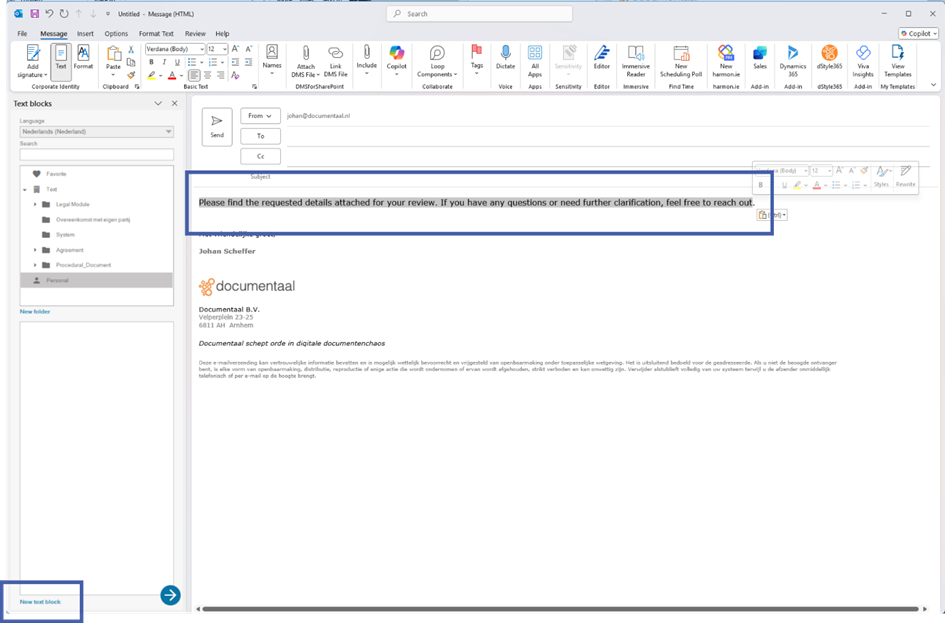The image size is (945, 623).
Task: Open Copilot in the ribbon
Action: pos(397,59)
